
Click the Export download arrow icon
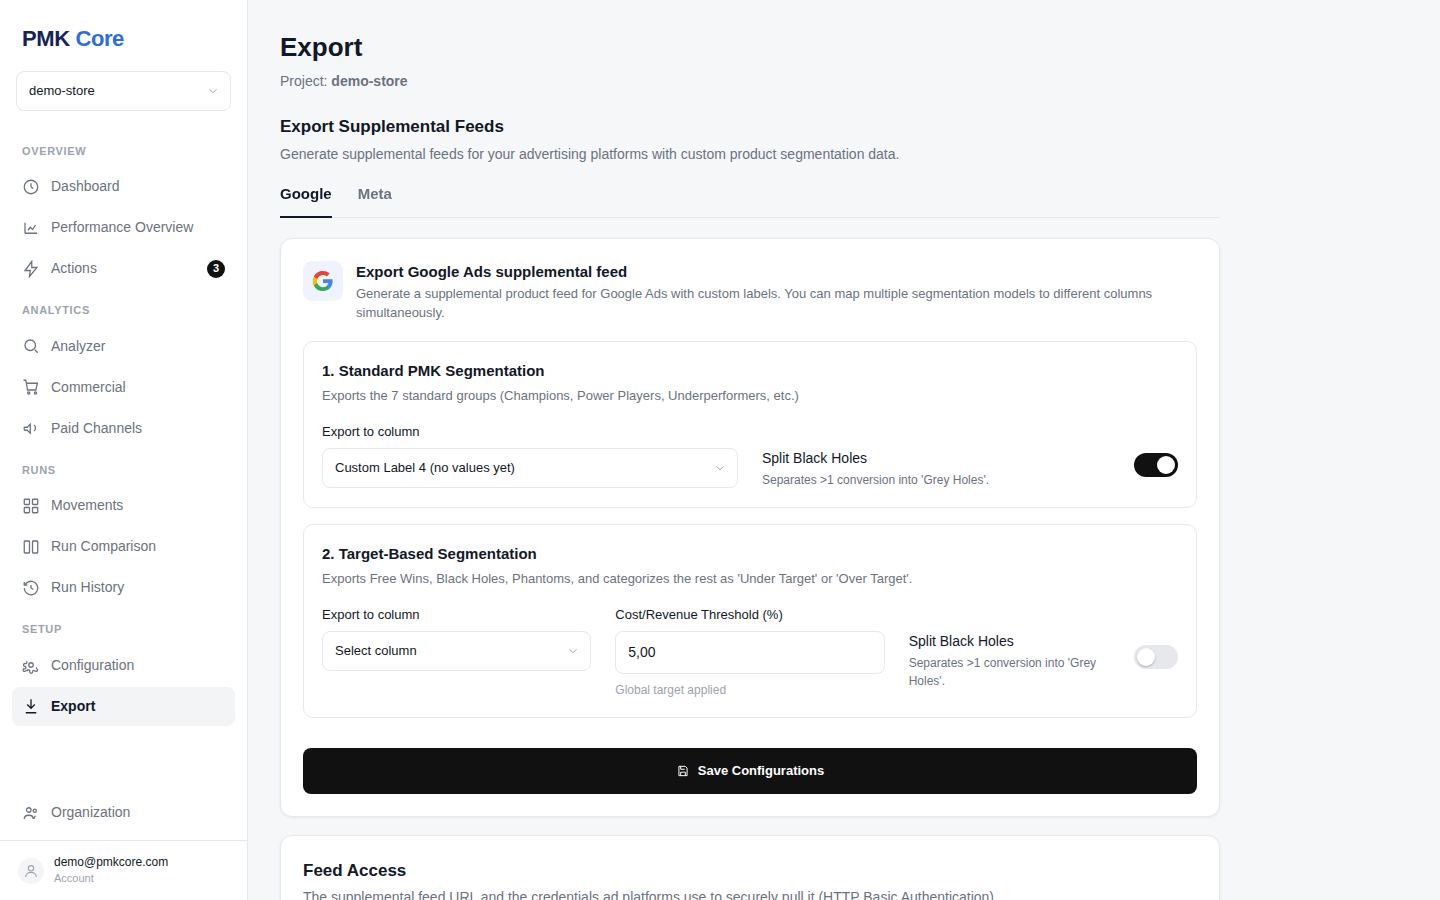pos(31,707)
